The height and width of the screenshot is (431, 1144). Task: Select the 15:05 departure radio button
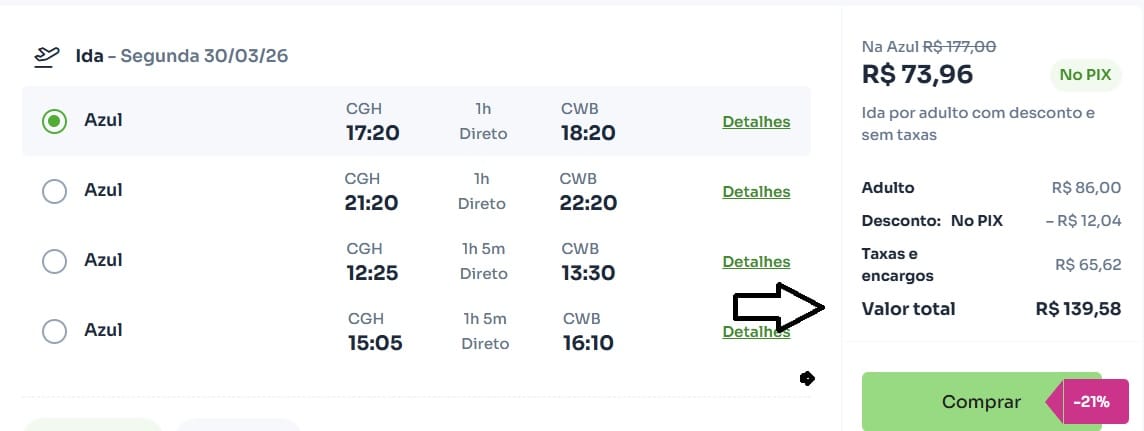click(54, 331)
